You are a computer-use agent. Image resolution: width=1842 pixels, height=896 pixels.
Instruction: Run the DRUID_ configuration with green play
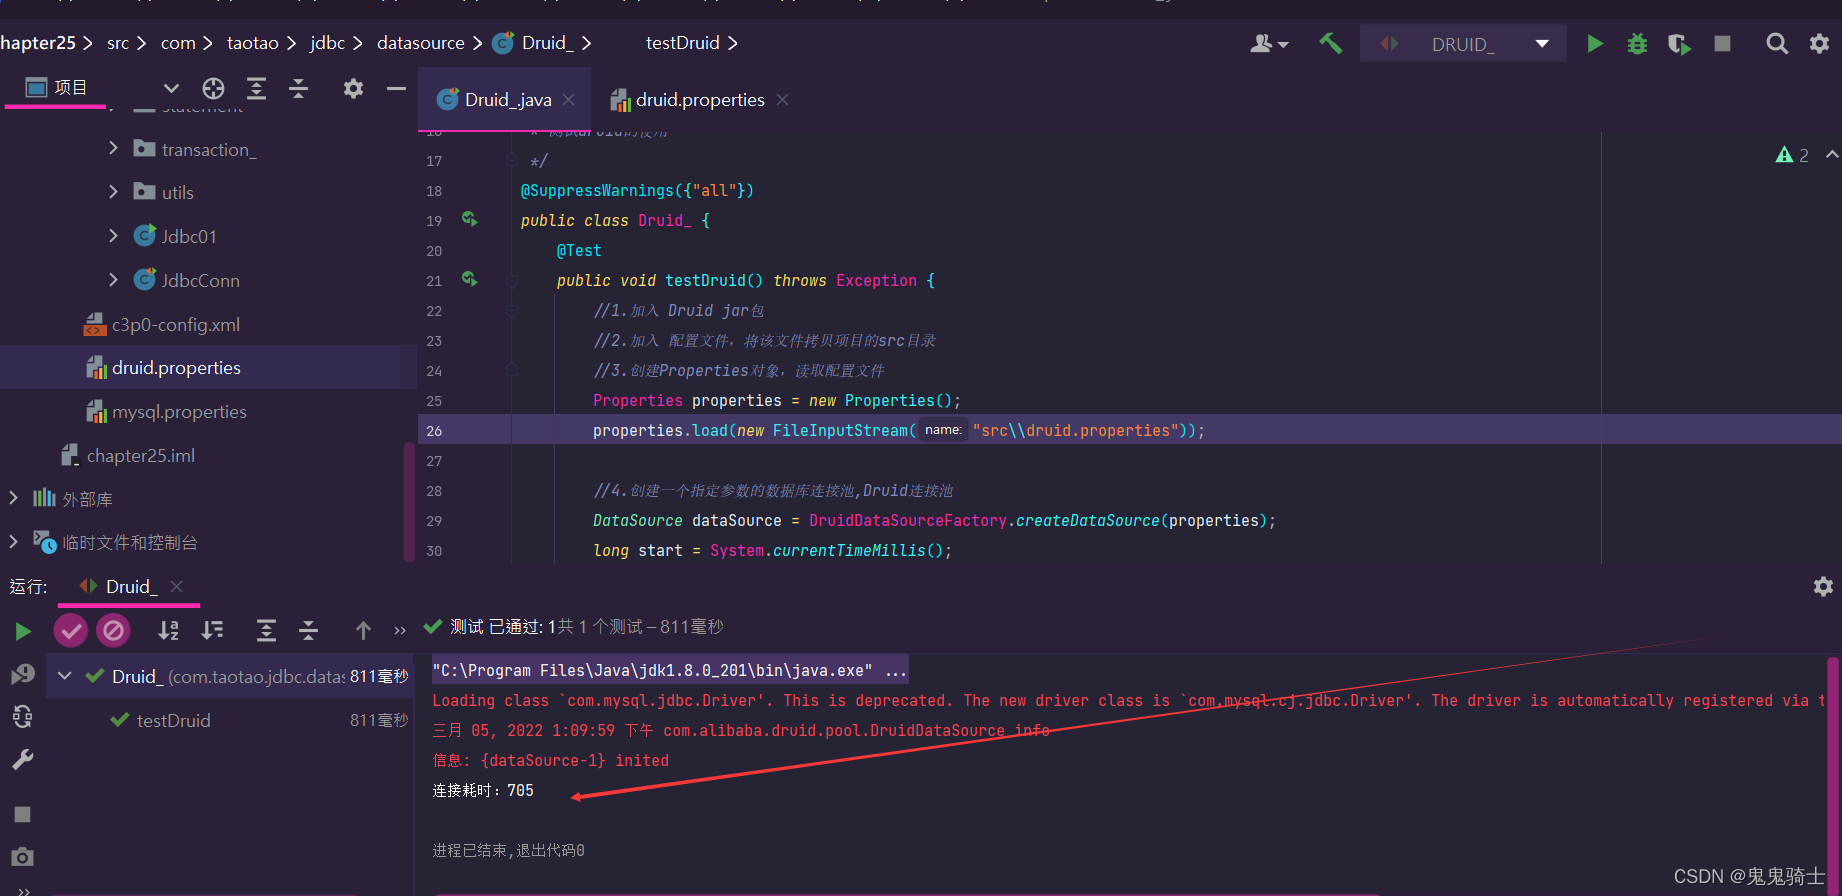pyautogui.click(x=1595, y=44)
